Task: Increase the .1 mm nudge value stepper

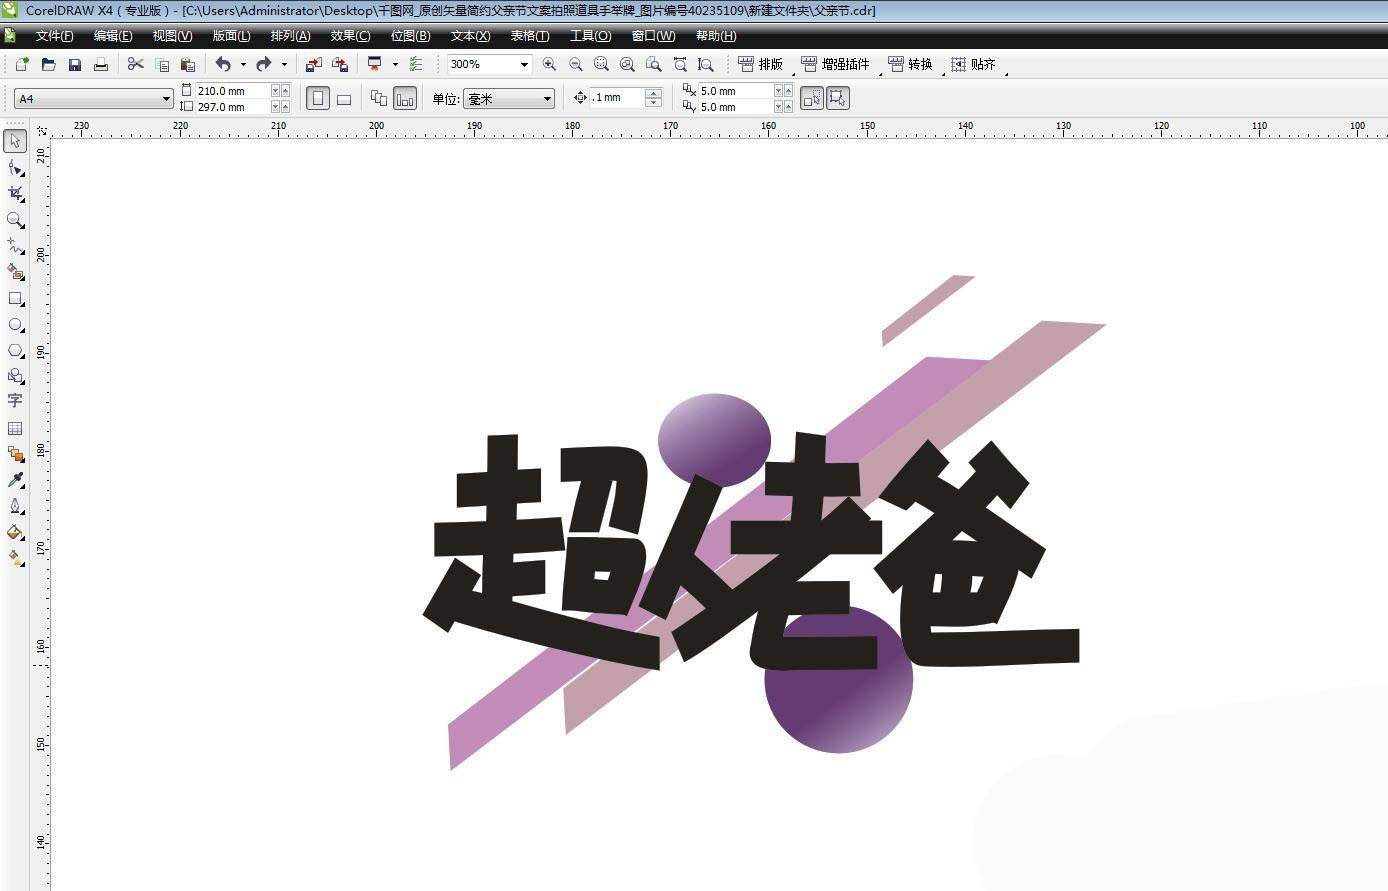Action: pyautogui.click(x=654, y=93)
